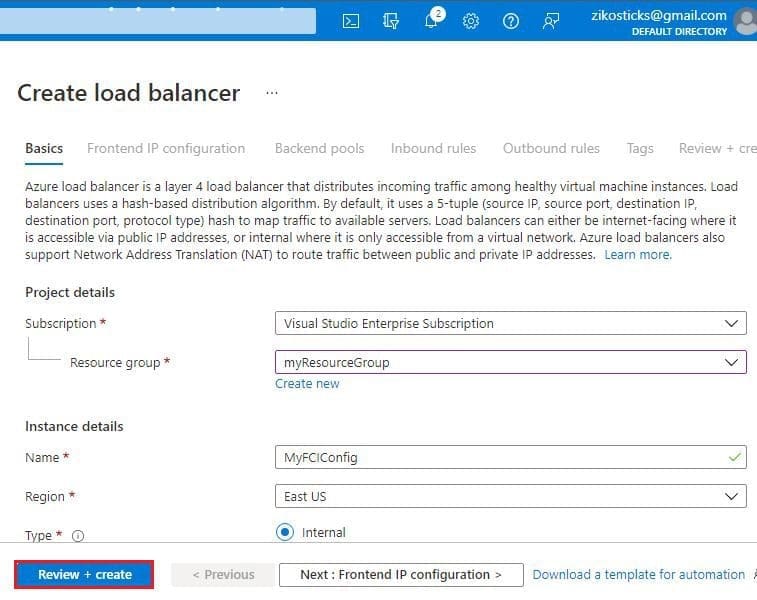The width and height of the screenshot is (757, 600).
Task: Open the portal settings gear icon
Action: tap(471, 21)
